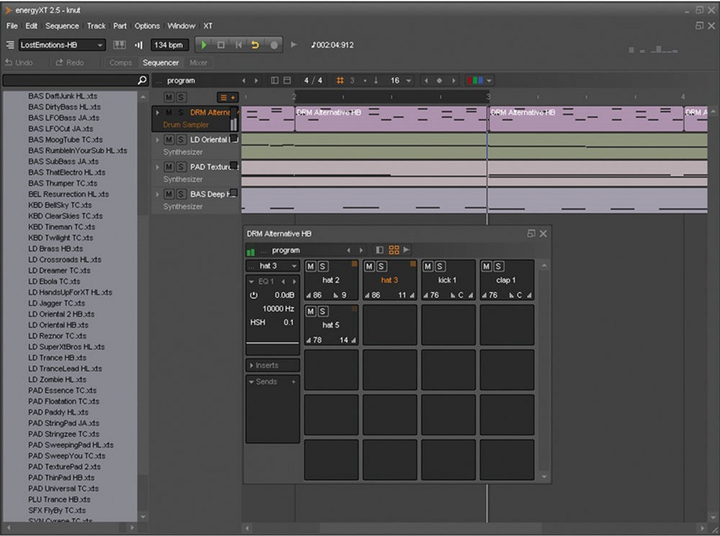Select PAD Essence TC.xts preset in browser
The height and width of the screenshot is (536, 720).
coord(62,390)
